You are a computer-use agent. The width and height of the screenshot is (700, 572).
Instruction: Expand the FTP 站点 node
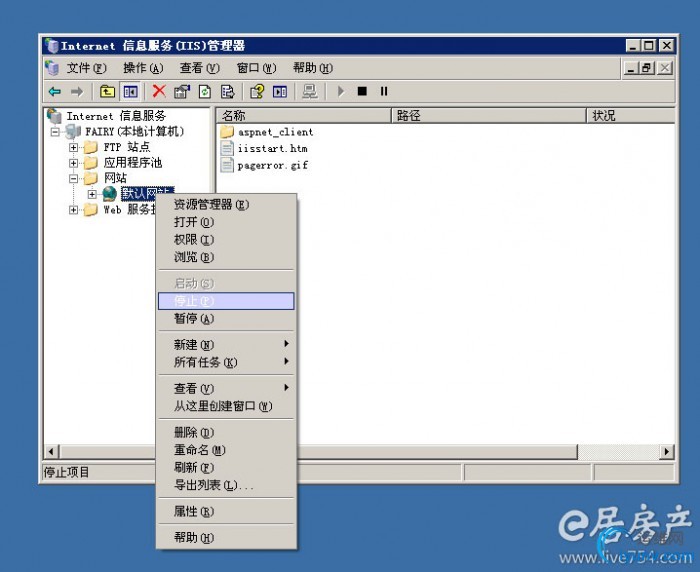74,147
